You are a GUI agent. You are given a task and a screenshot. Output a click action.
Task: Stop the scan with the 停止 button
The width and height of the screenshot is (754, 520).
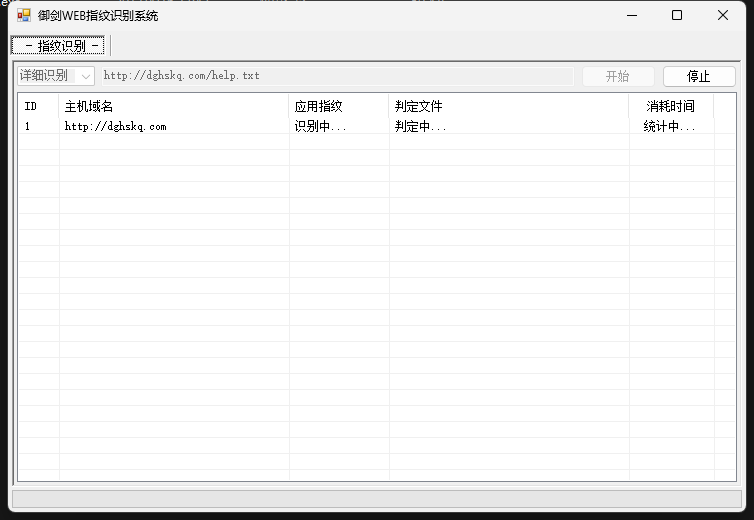698,76
